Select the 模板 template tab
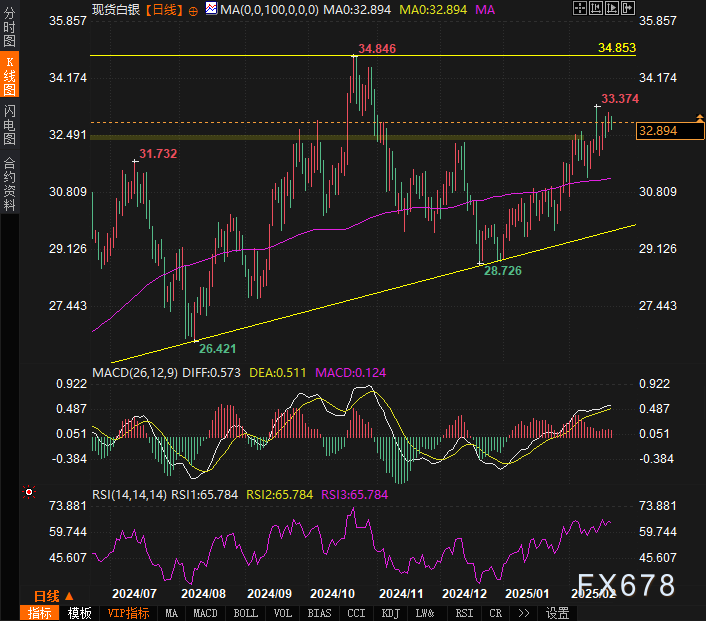Image resolution: width=706 pixels, height=621 pixels. tap(80, 613)
